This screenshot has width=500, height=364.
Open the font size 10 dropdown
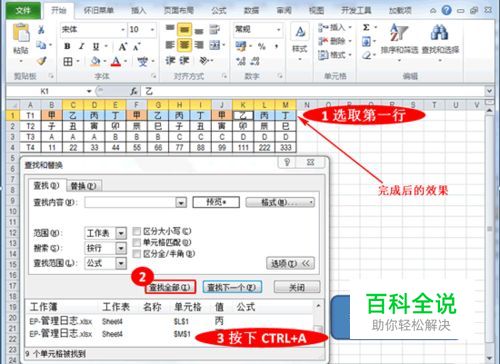tap(152, 30)
